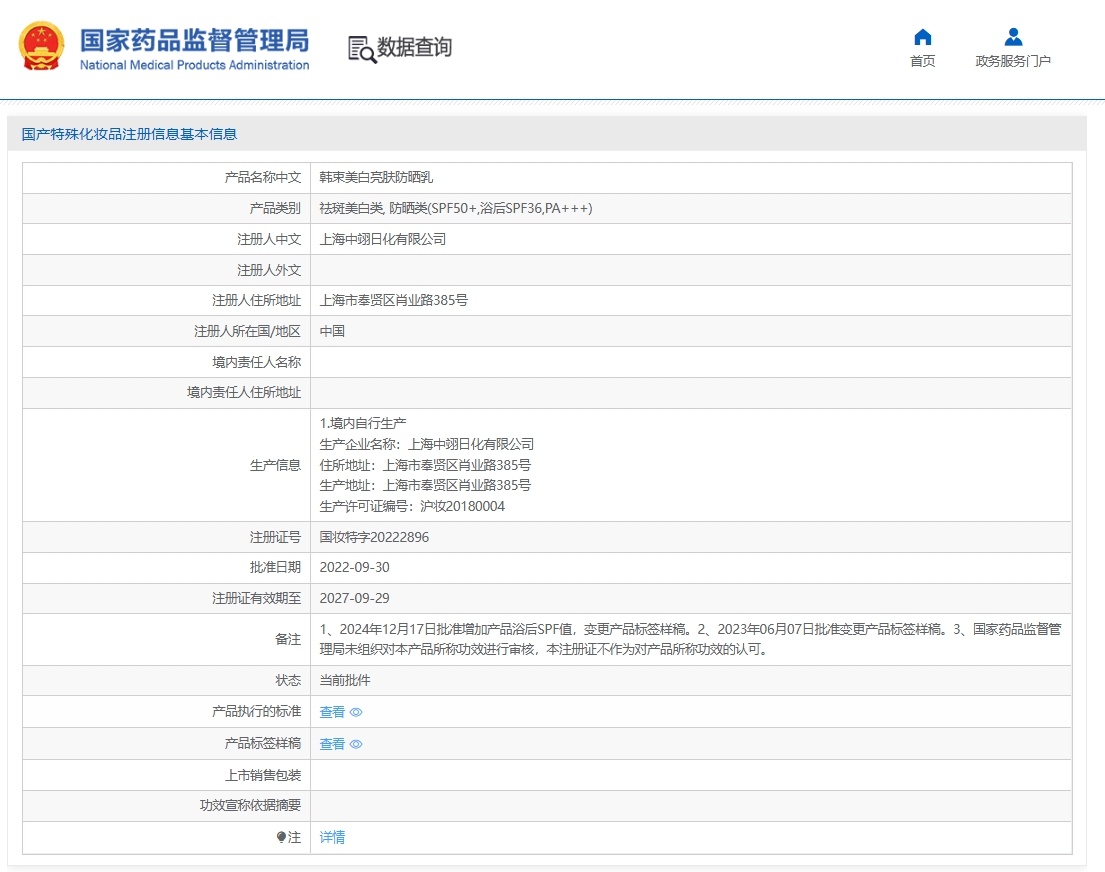Click the 政务服务门户 user icon
1105x872 pixels.
pyautogui.click(x=1013, y=37)
